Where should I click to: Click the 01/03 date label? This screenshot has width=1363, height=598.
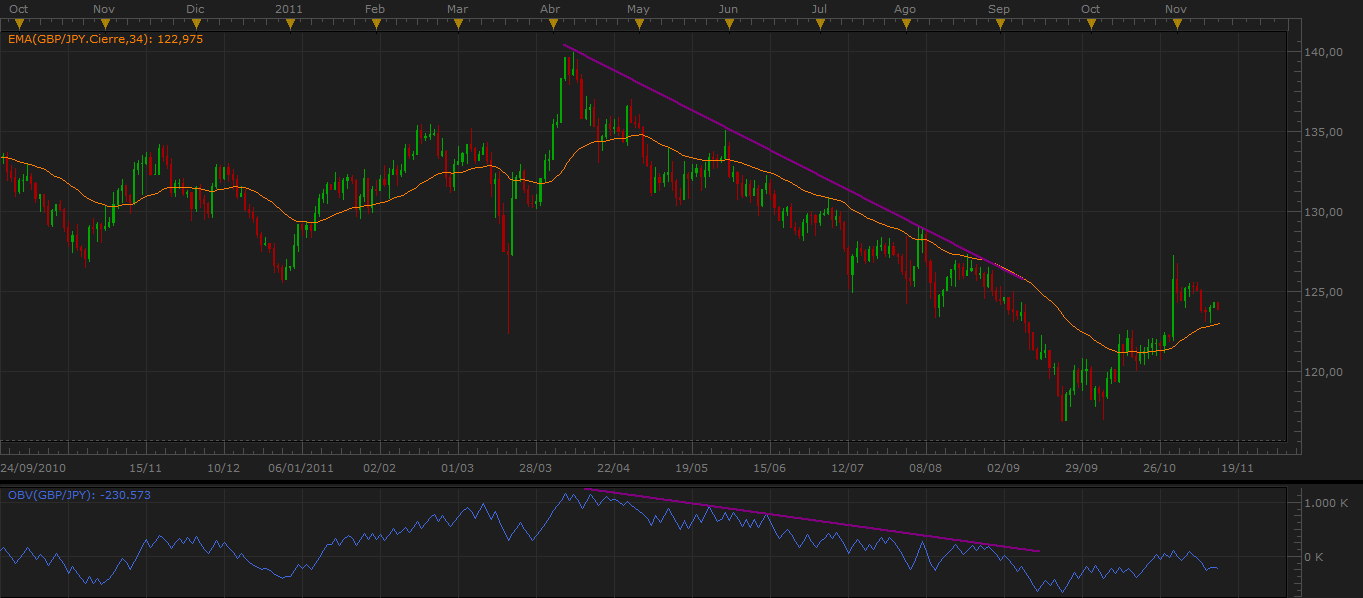pyautogui.click(x=457, y=467)
